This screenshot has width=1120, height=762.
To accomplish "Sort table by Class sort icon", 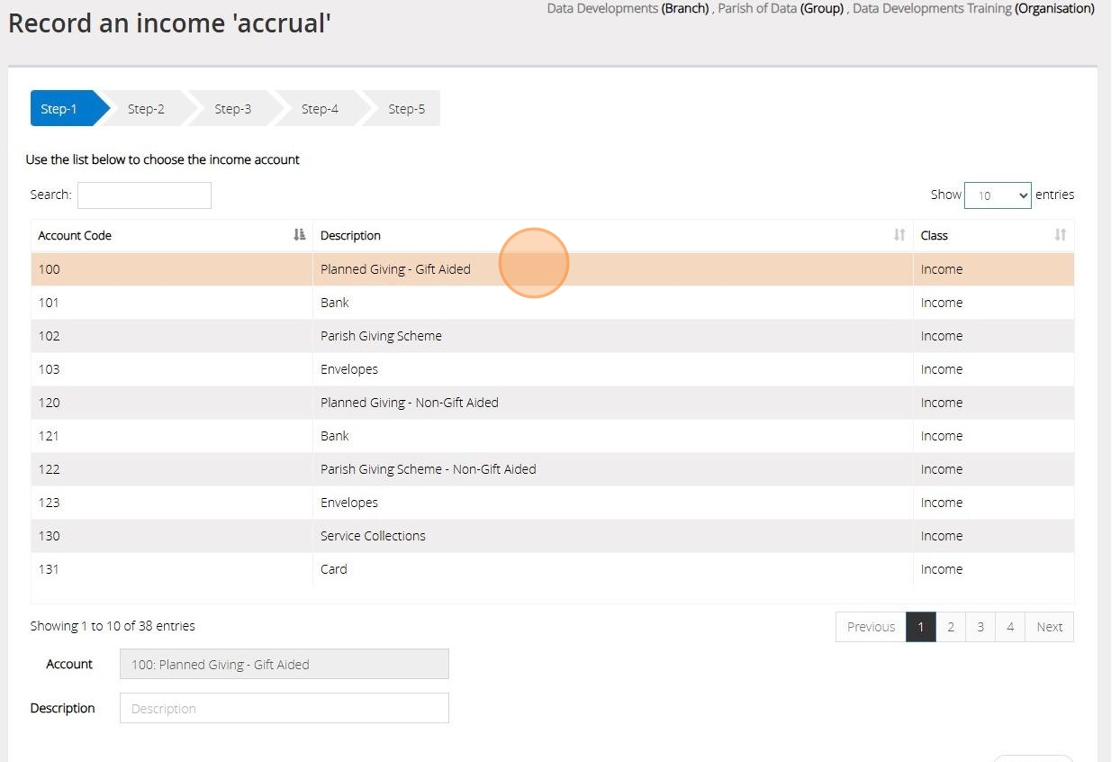I will [1060, 235].
